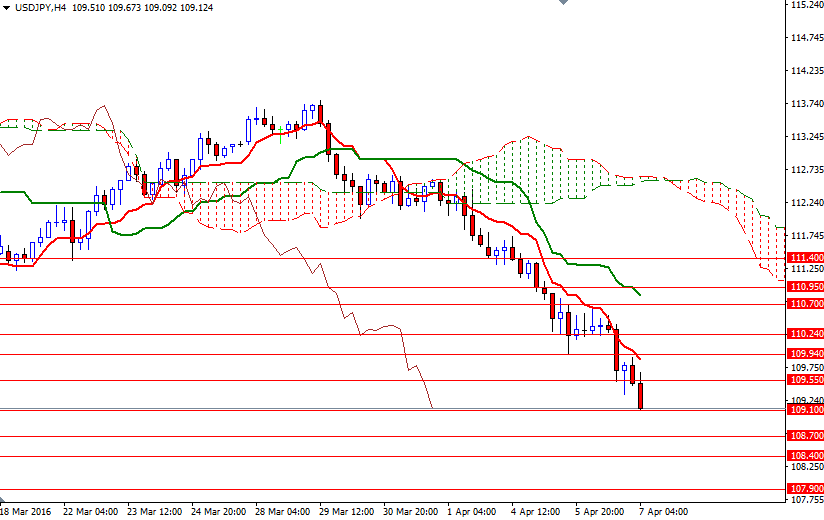Screen dimensions: 824x520
Task: Click the close price 109.124 in header
Action: point(197,8)
